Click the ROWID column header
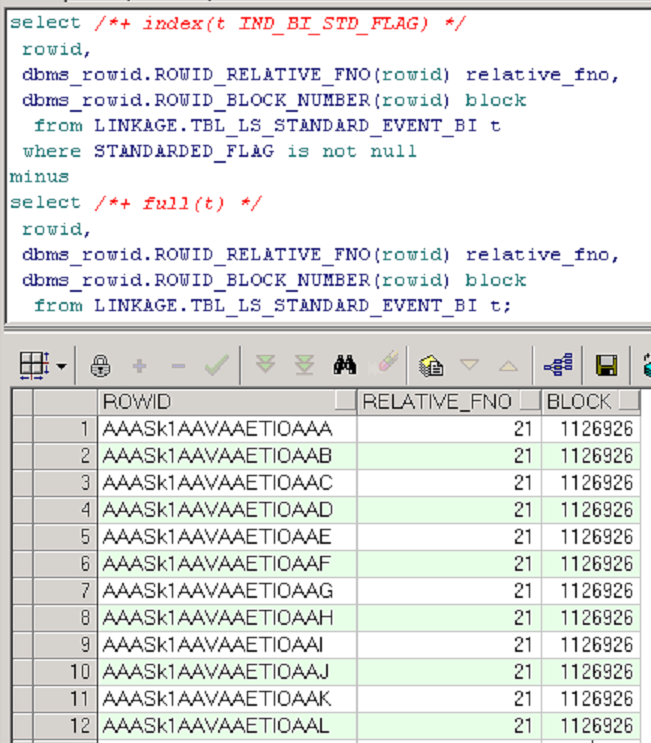The width and height of the screenshot is (651, 743). tap(215, 402)
